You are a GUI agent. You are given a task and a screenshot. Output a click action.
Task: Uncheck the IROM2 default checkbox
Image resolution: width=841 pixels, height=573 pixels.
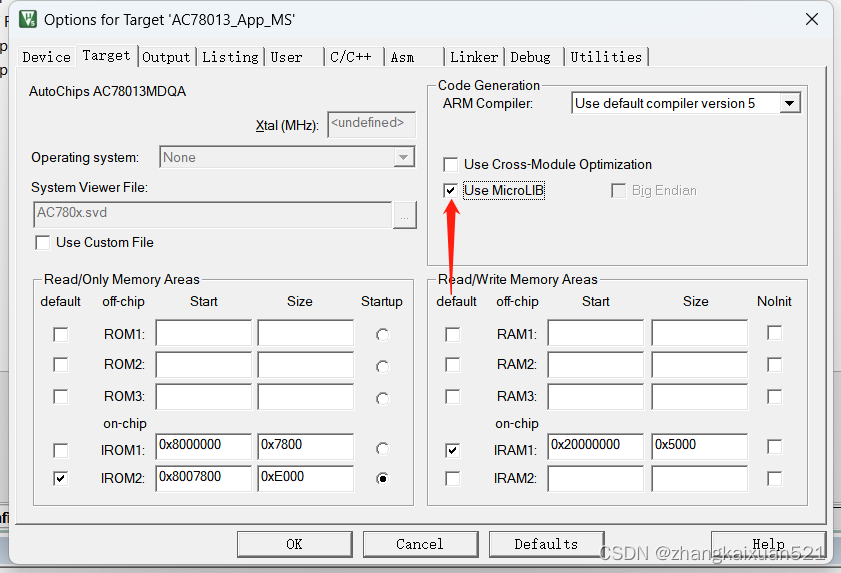coord(61,478)
